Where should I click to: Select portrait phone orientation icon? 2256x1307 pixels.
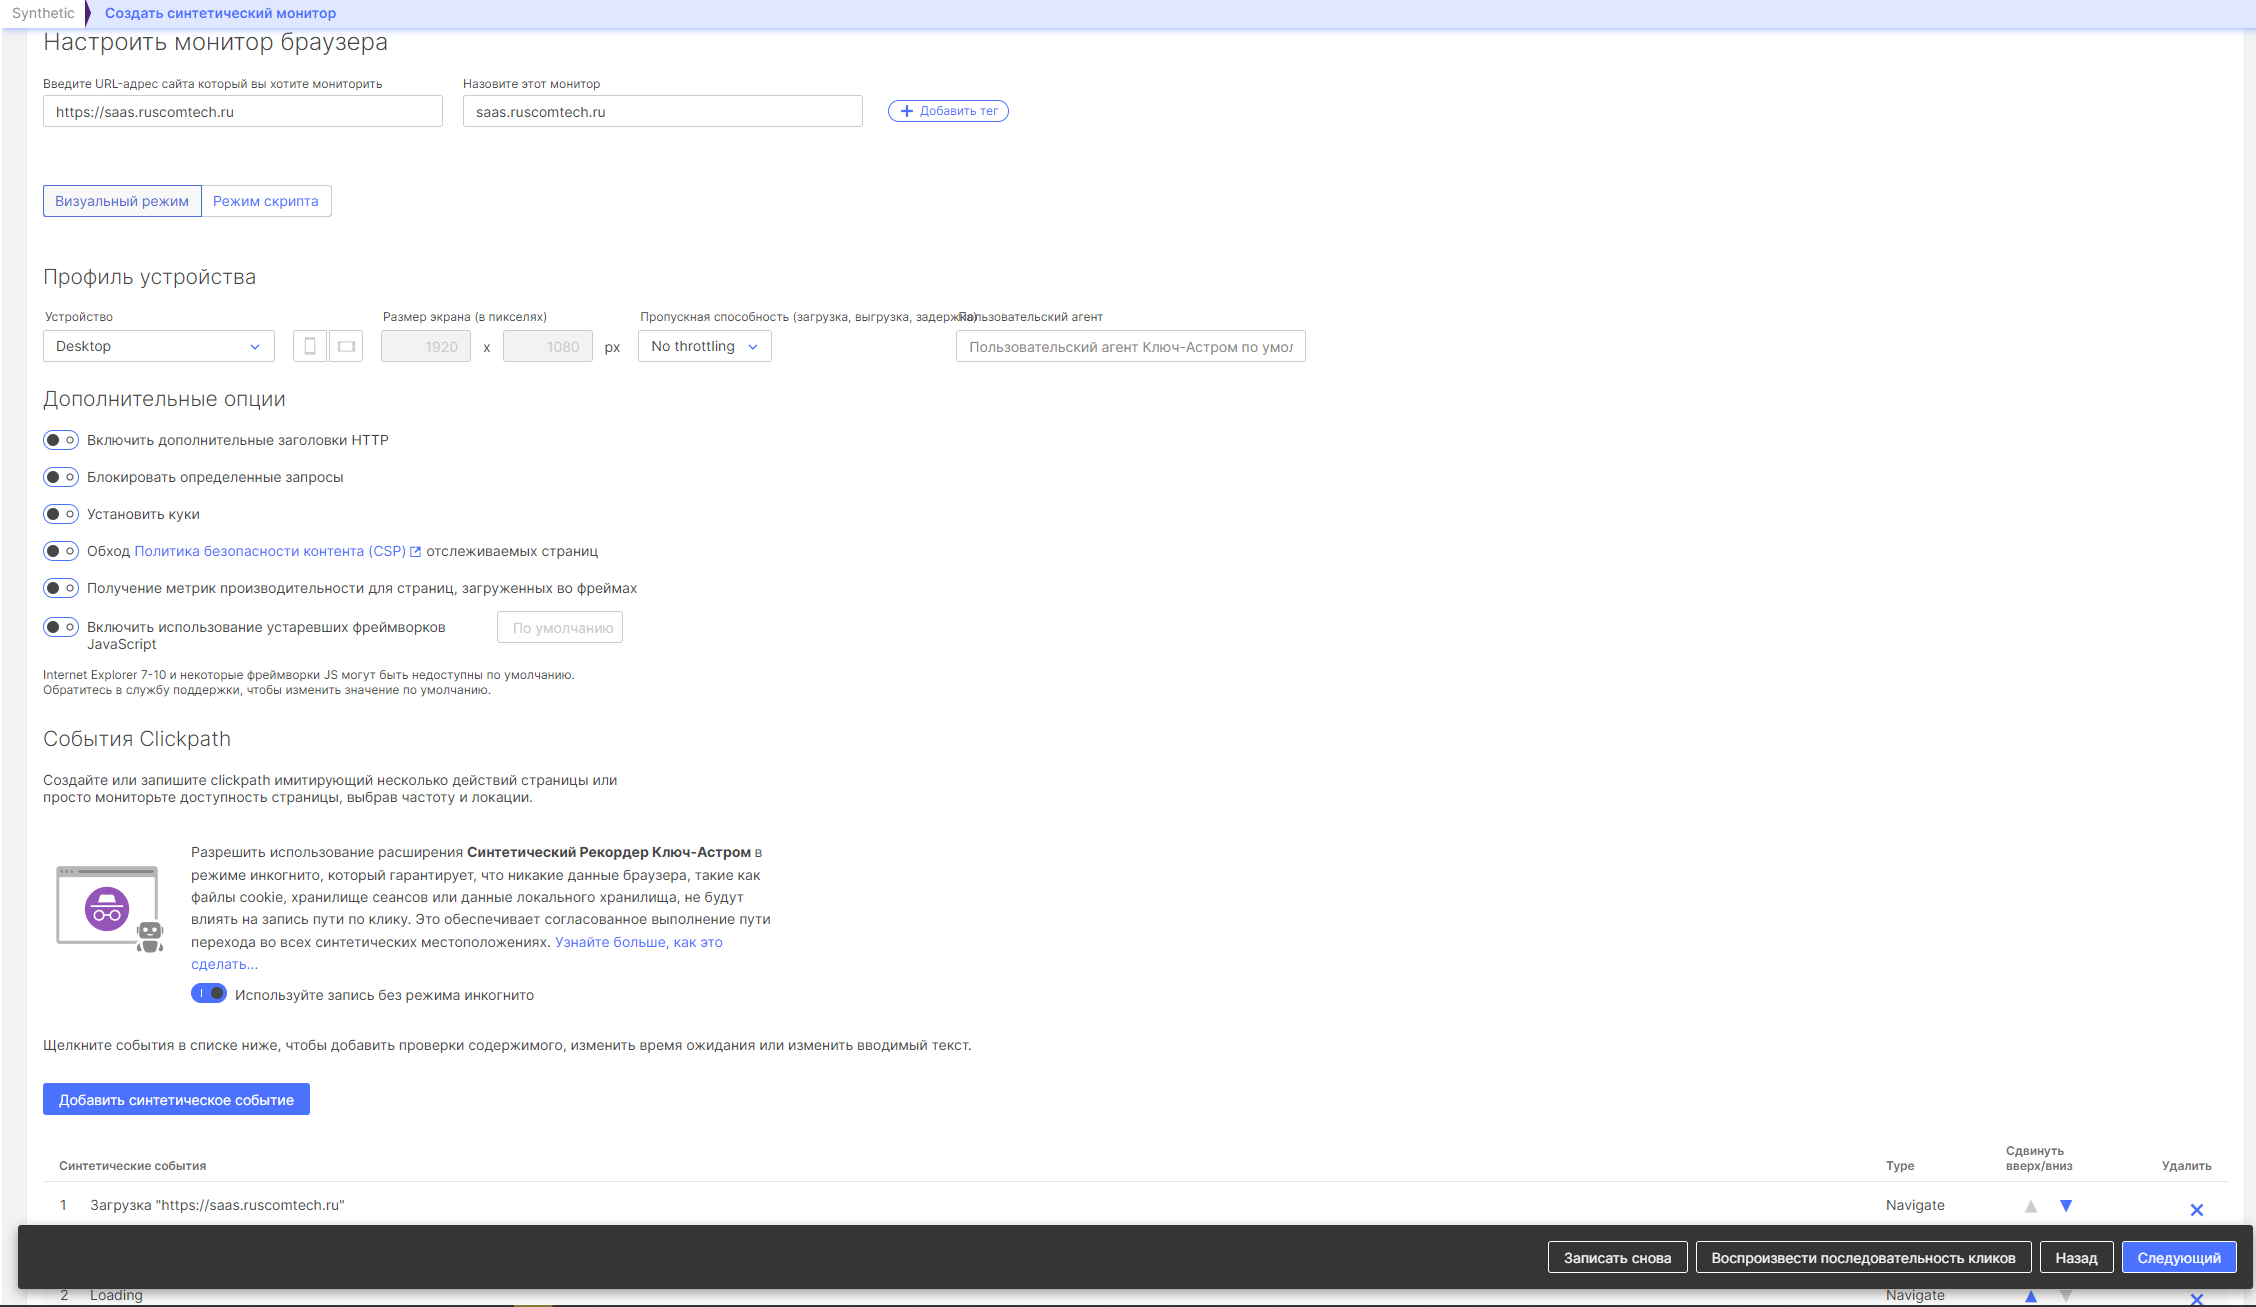(310, 346)
